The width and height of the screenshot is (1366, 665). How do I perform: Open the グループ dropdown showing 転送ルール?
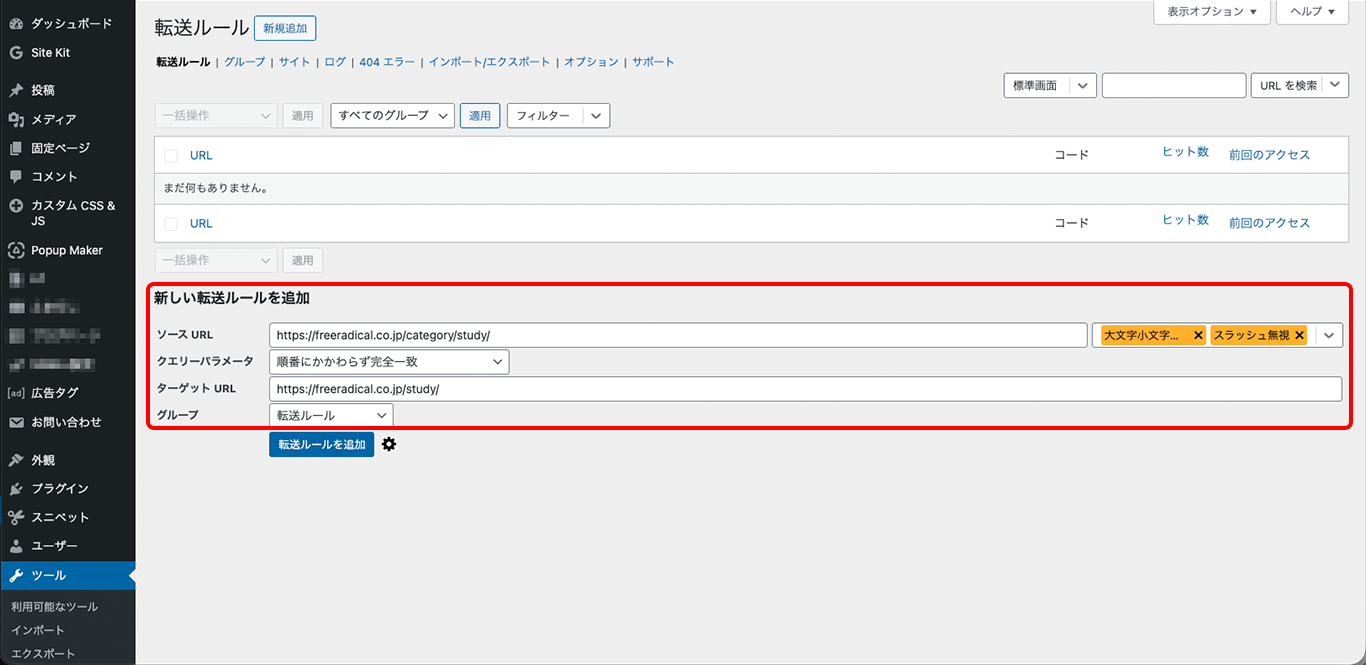click(x=330, y=415)
